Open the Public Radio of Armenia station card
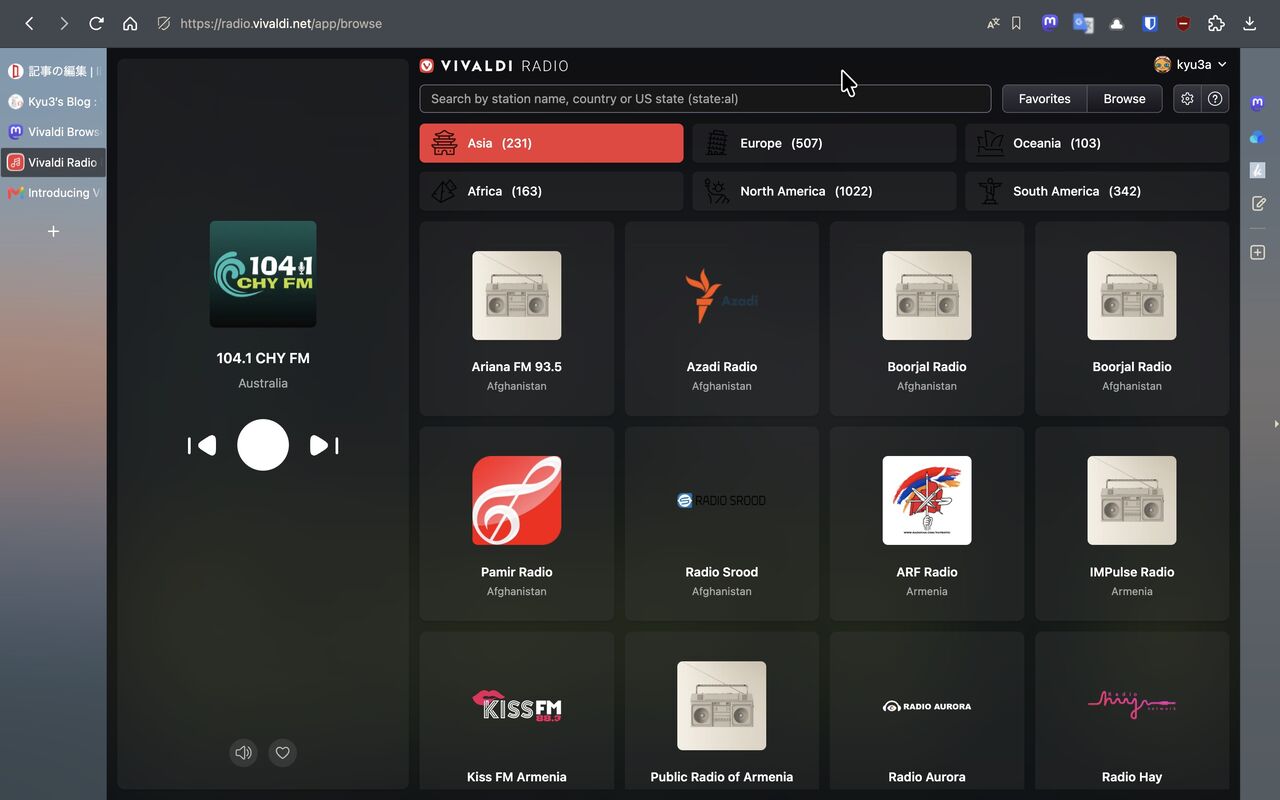The height and width of the screenshot is (800, 1280). (722, 712)
